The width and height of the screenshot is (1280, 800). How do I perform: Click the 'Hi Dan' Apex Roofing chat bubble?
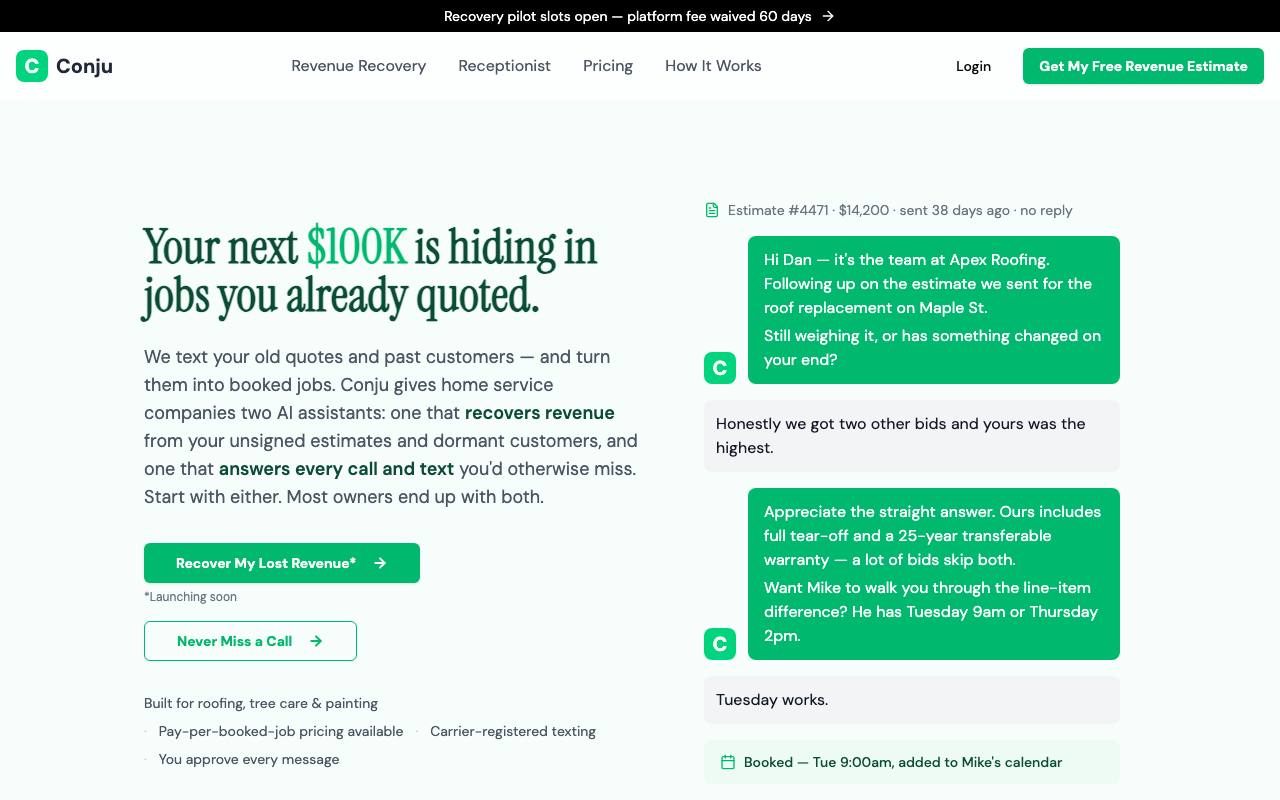click(x=934, y=310)
